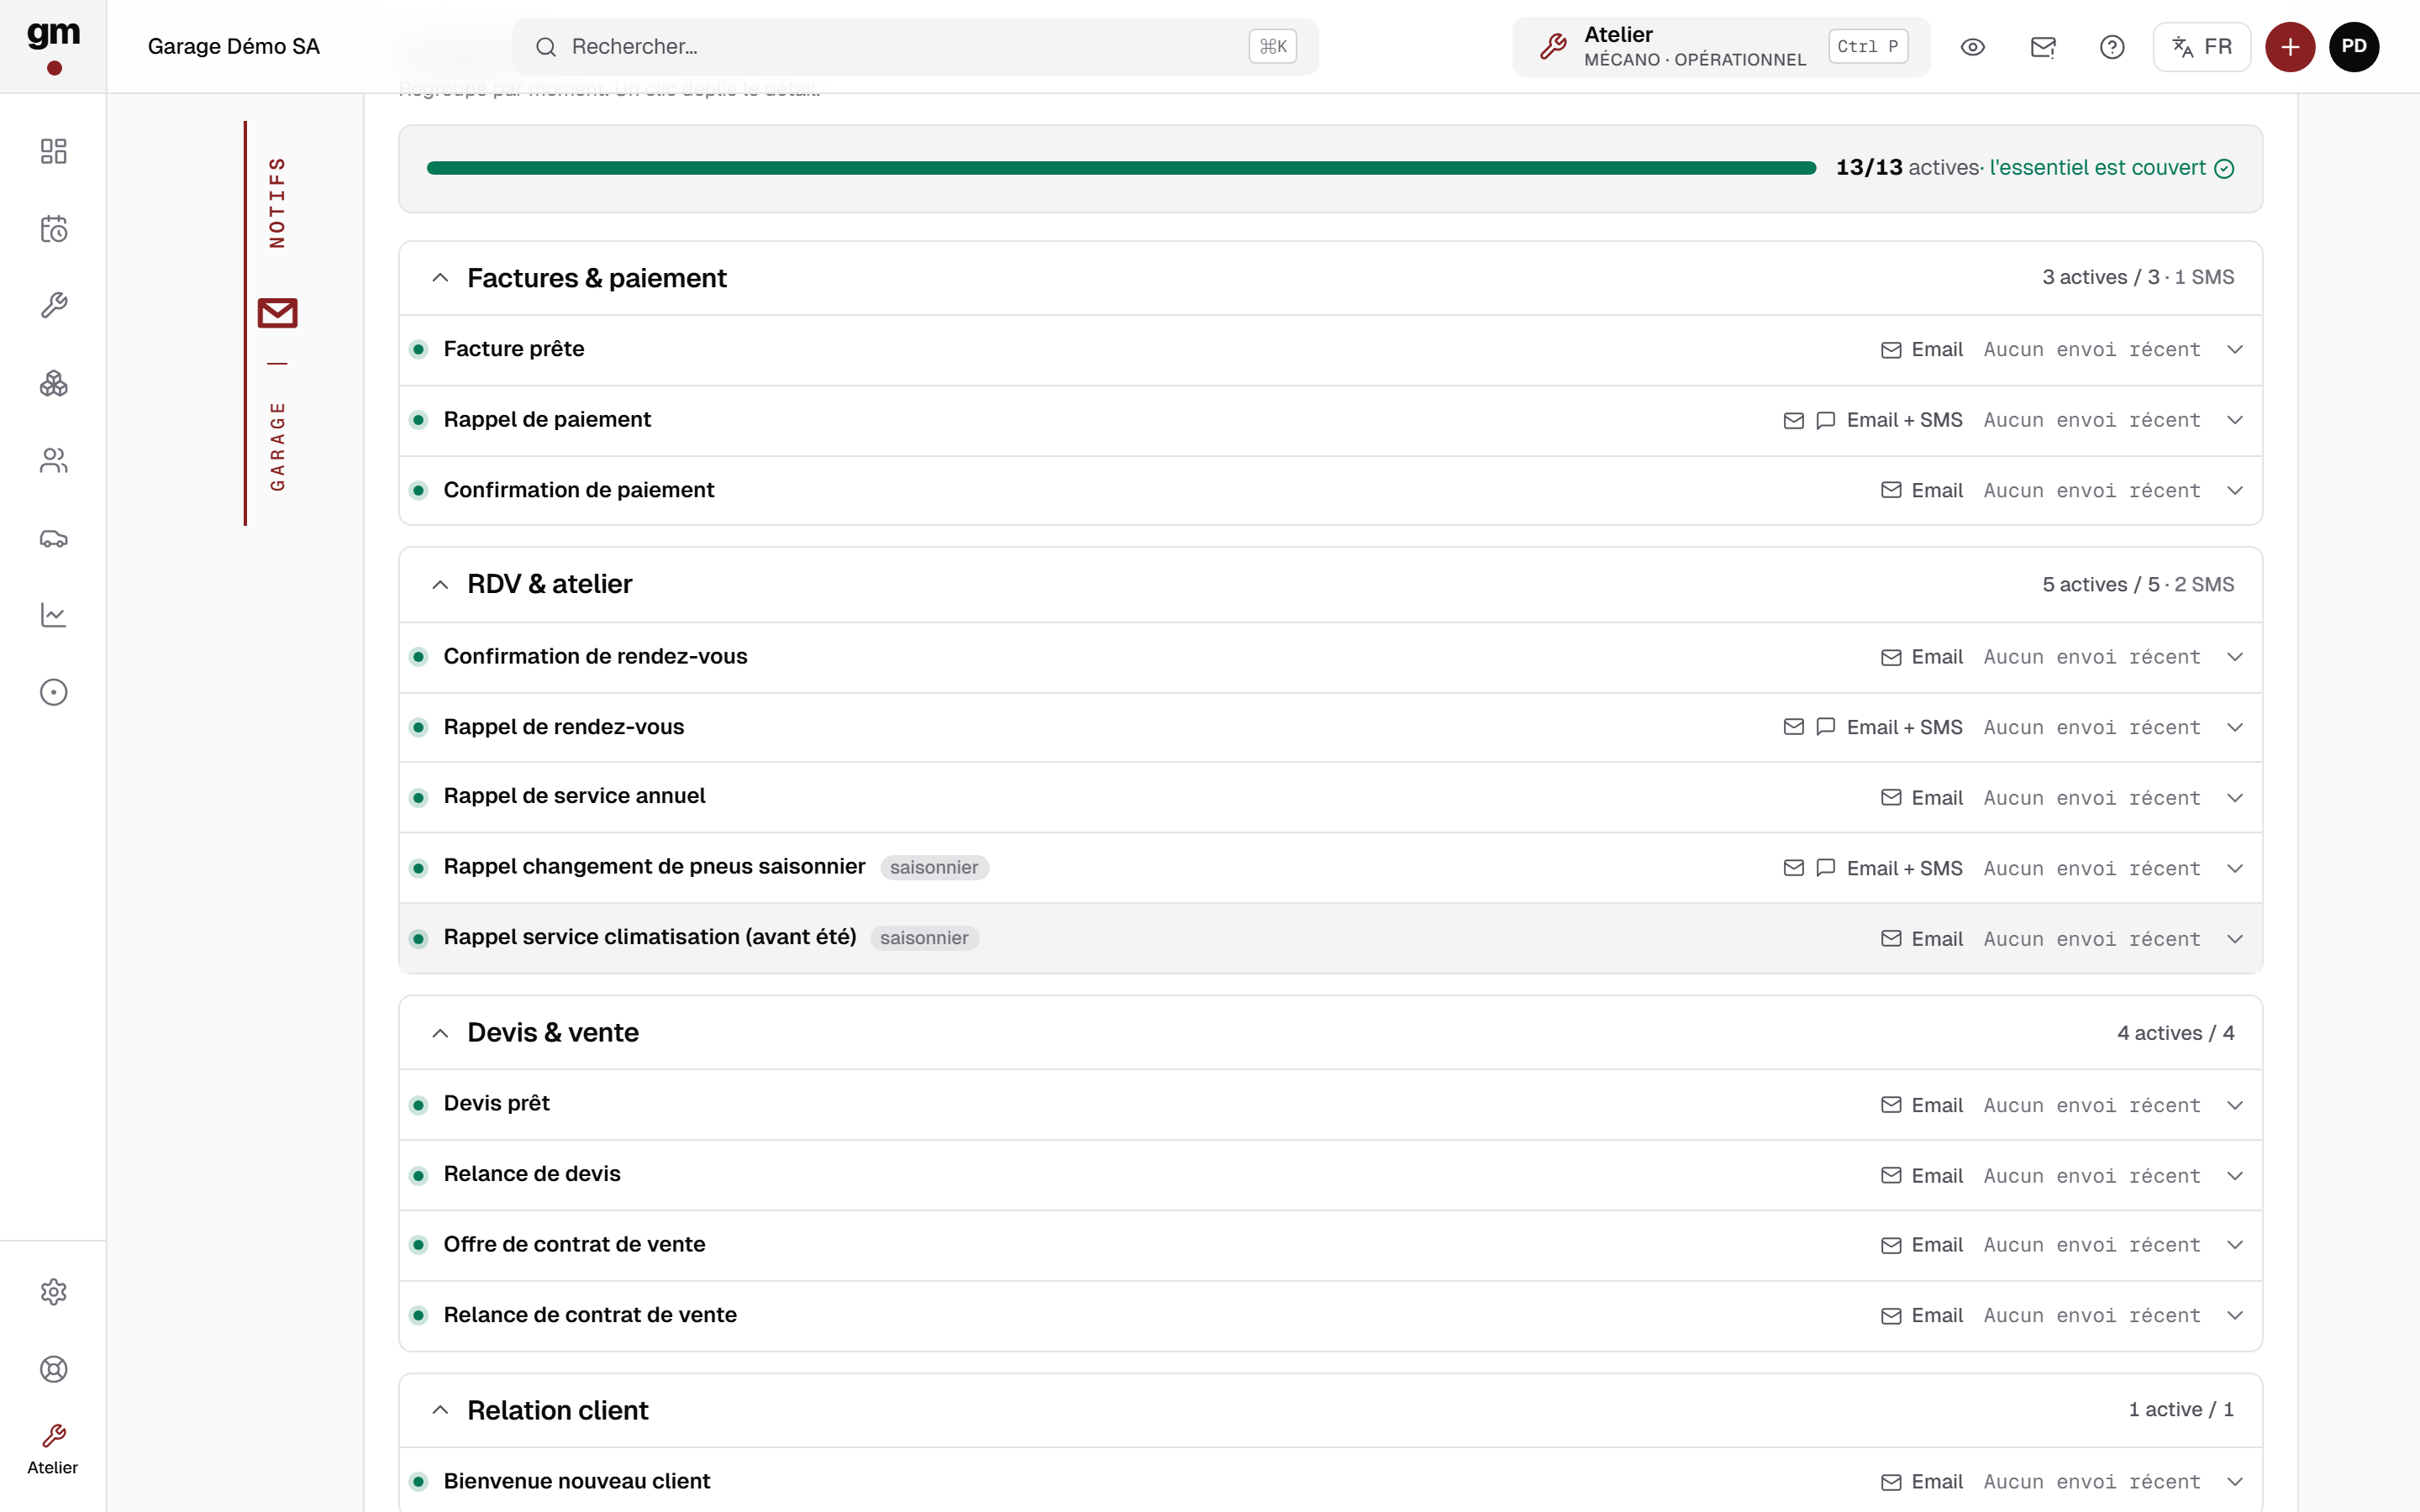
Task: Open the dashboard grid icon in sidebar
Action: [53, 151]
